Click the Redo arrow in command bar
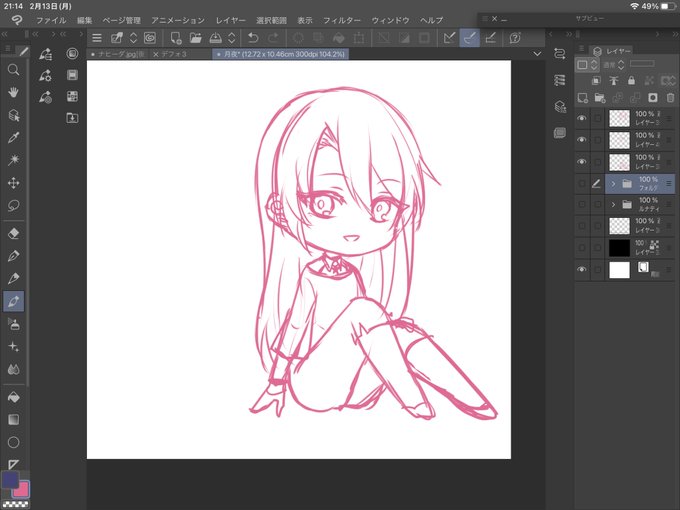 click(x=273, y=38)
